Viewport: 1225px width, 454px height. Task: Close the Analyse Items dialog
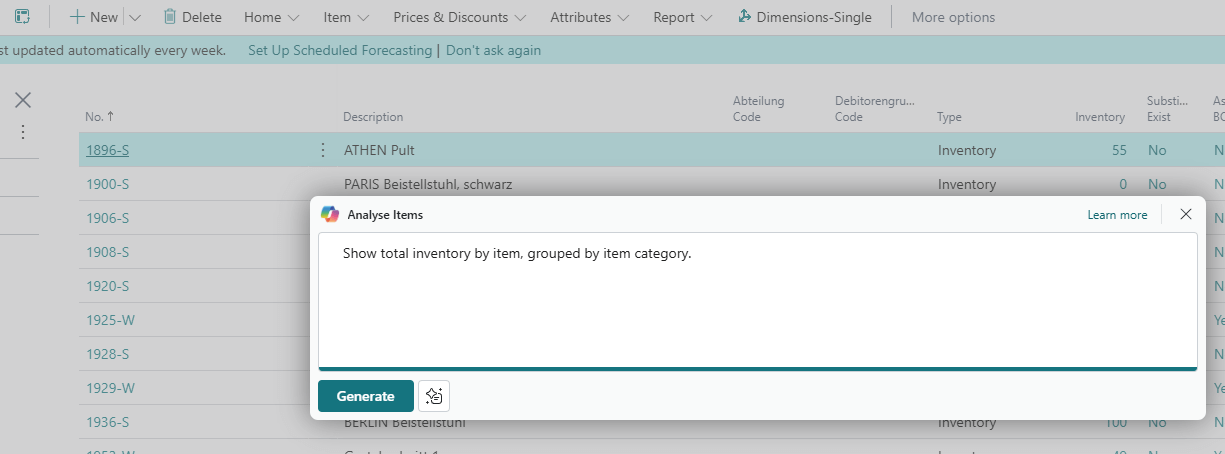pyautogui.click(x=1186, y=214)
